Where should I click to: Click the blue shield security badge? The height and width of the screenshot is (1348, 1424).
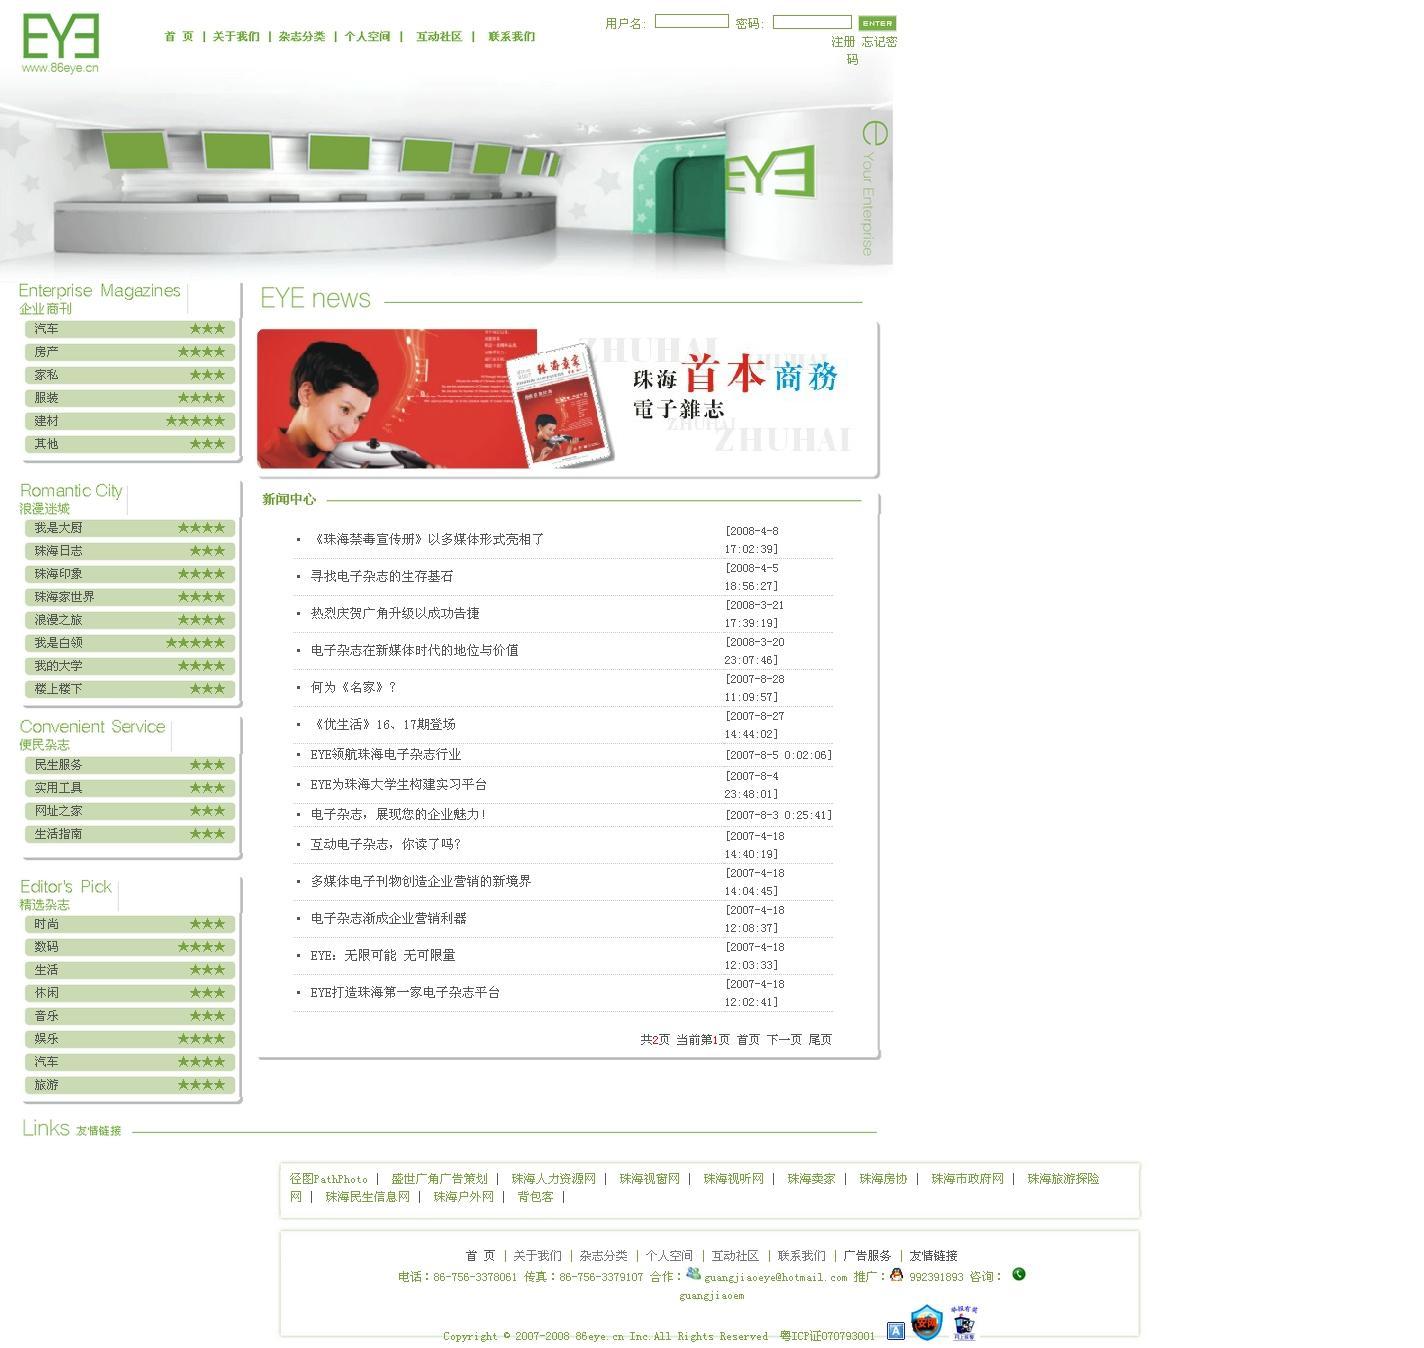pos(927,1323)
